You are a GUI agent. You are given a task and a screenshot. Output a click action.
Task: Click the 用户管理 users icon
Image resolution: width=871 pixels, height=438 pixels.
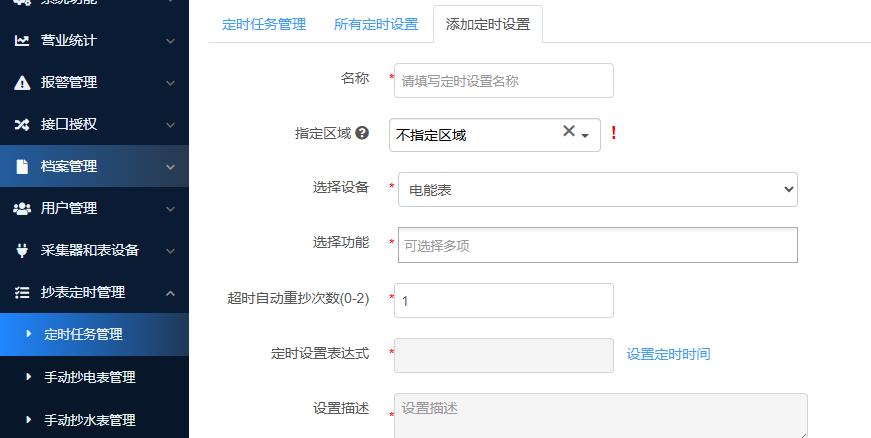(22, 209)
